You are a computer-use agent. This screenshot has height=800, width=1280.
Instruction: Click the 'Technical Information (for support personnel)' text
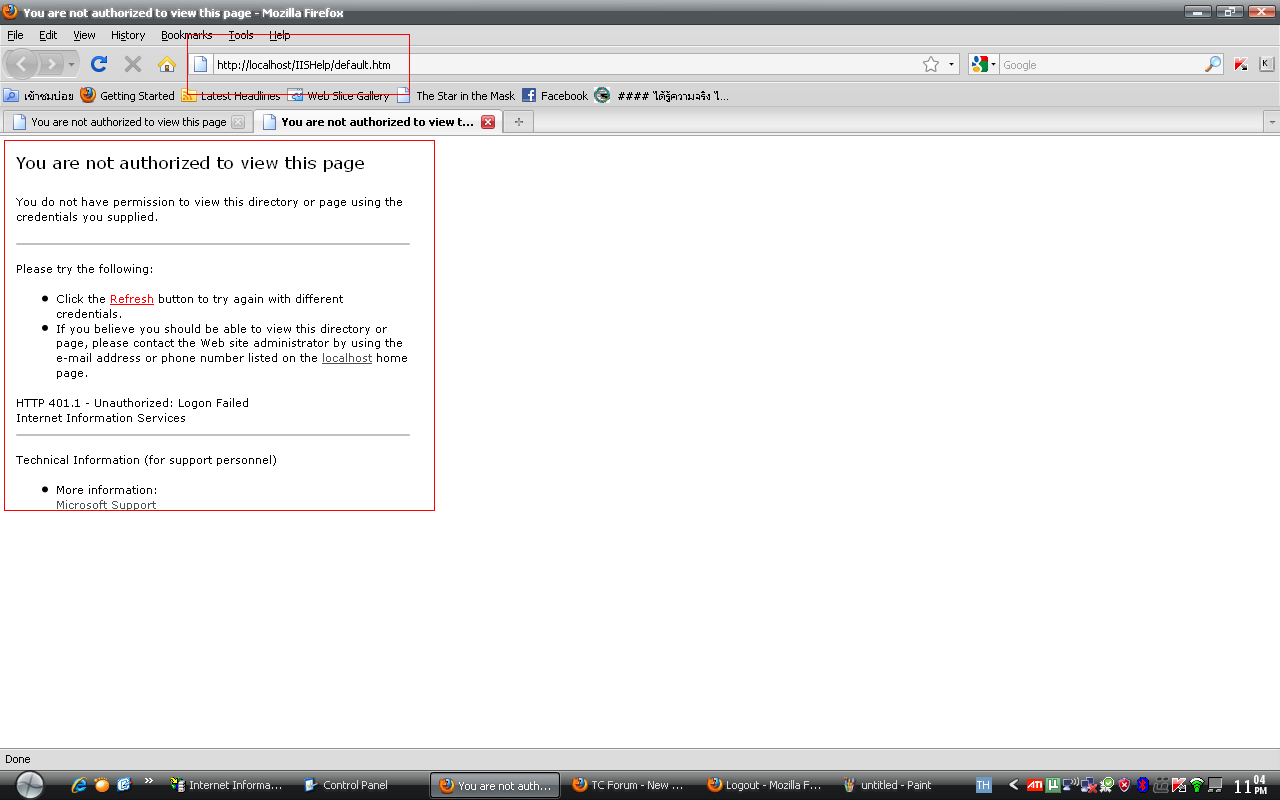point(146,460)
